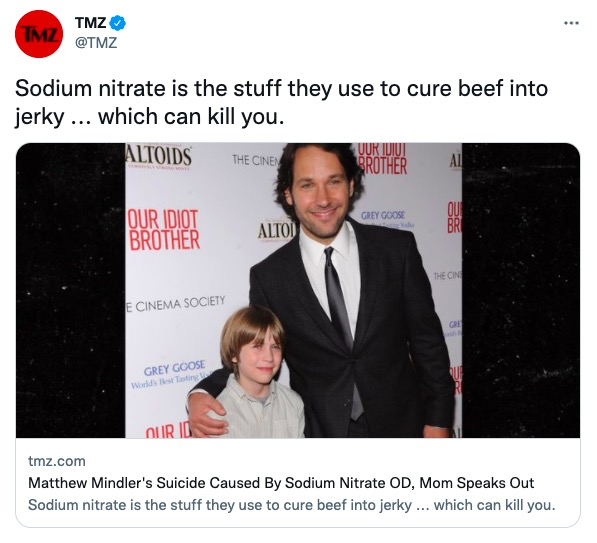Click the black left panel of card image

pos(70,291)
